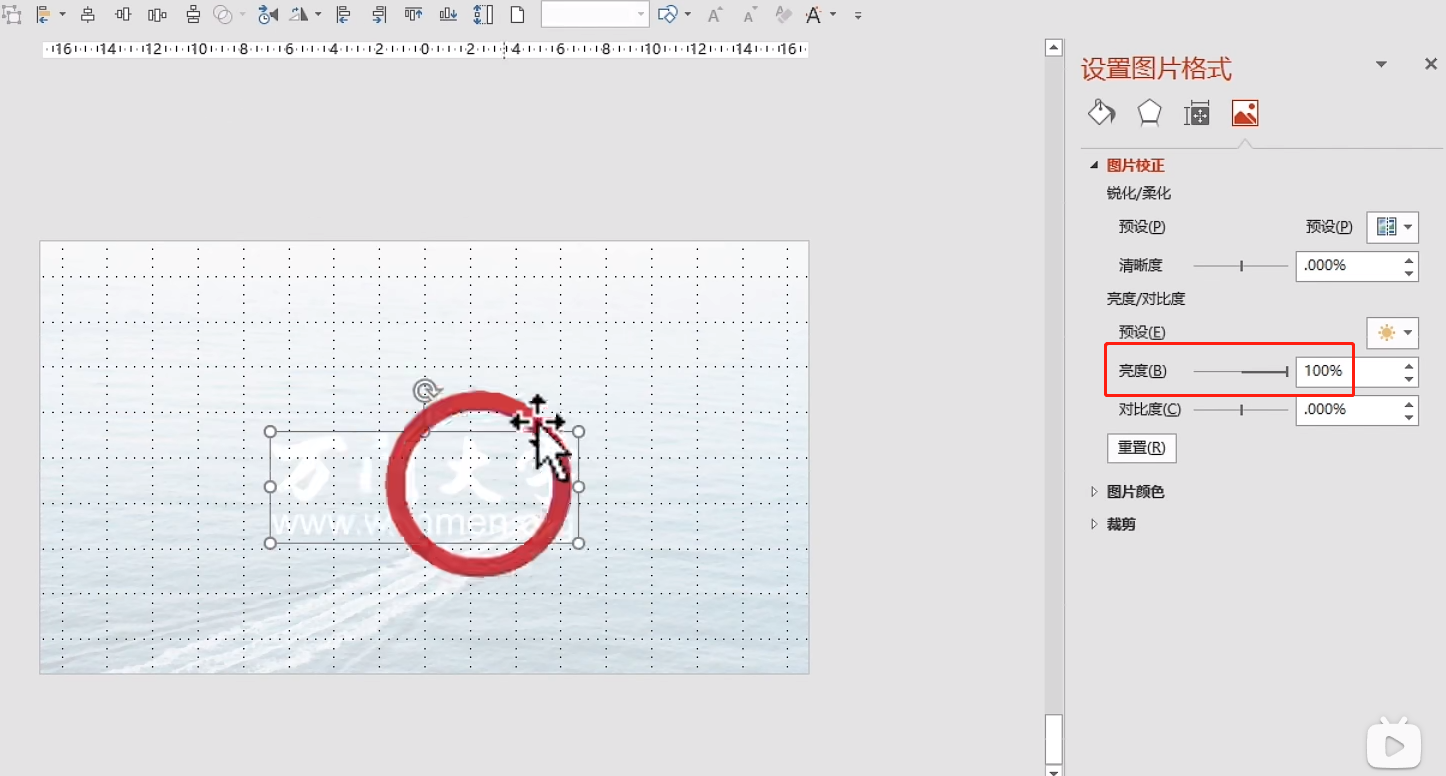Viewport: 1446px width, 776px height.
Task: Expand the 裁剪 section
Action: (1094, 524)
